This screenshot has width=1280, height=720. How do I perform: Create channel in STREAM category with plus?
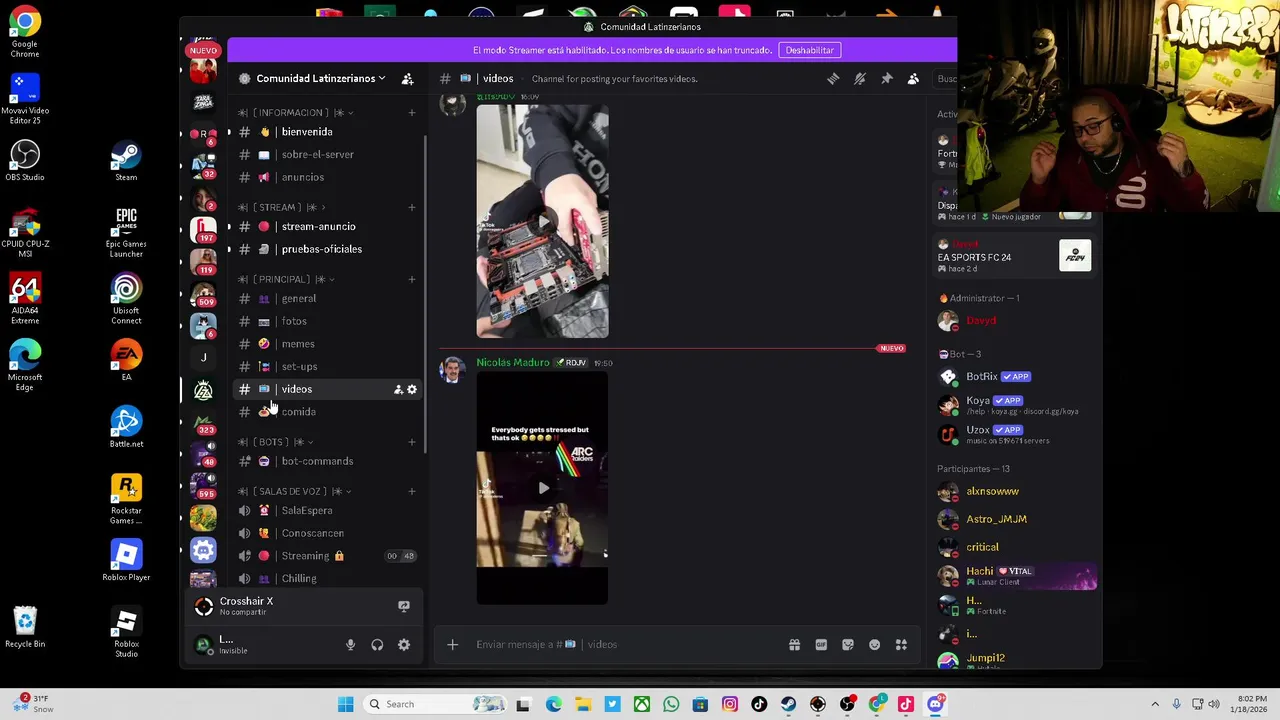click(412, 207)
